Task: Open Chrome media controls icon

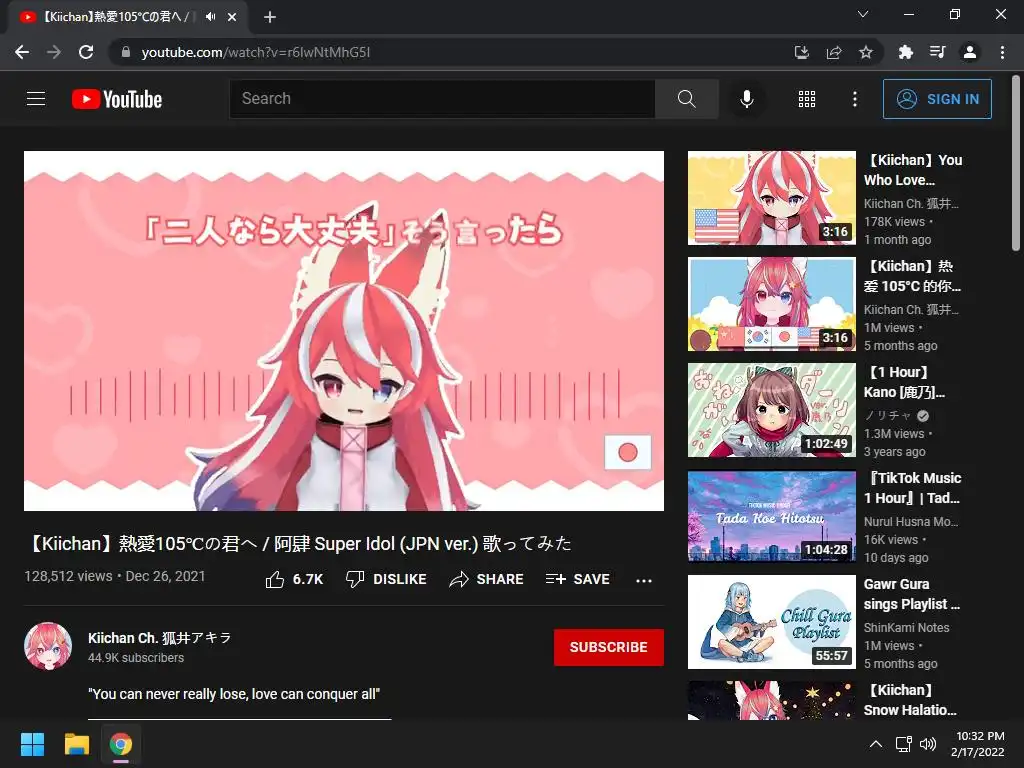Action: (937, 52)
